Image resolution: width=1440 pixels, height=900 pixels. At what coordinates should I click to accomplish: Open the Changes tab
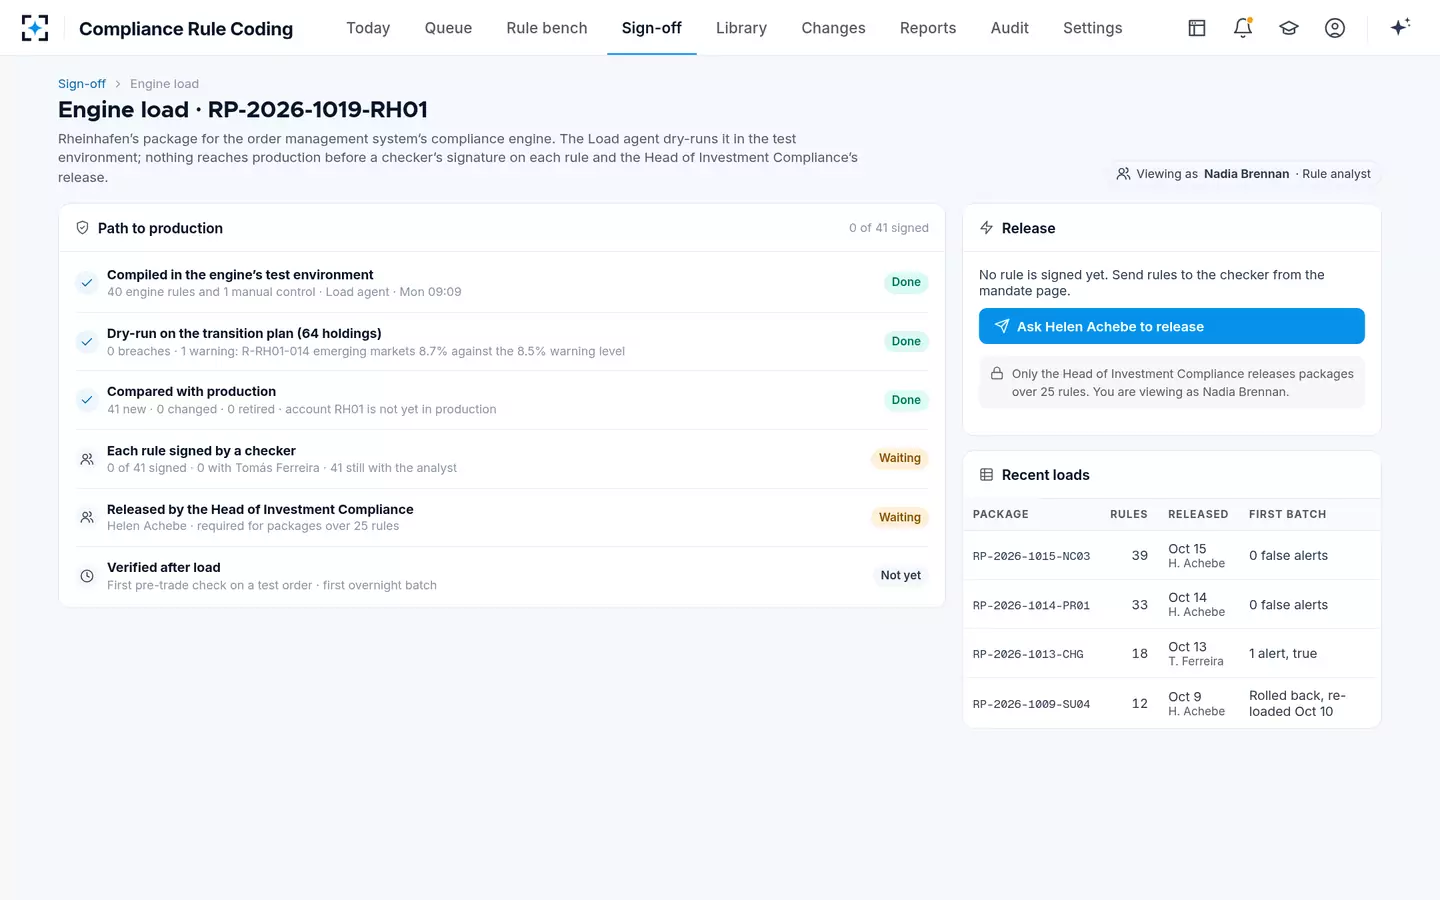tap(833, 28)
